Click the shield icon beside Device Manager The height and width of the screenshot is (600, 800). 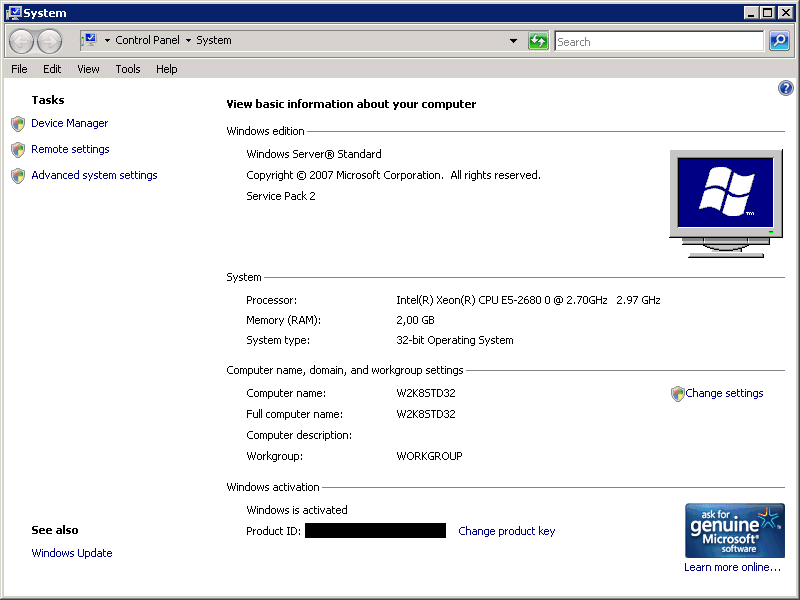point(18,123)
